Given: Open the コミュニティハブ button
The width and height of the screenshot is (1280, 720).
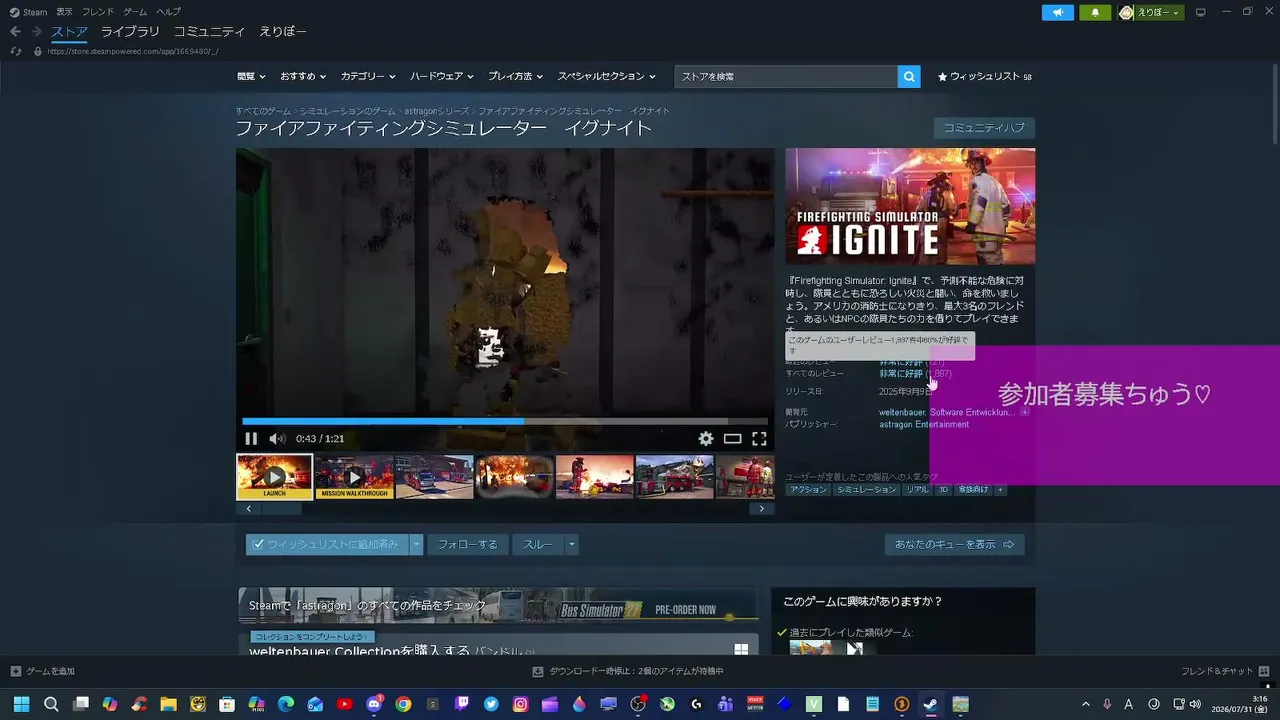Looking at the screenshot, I should click(984, 128).
